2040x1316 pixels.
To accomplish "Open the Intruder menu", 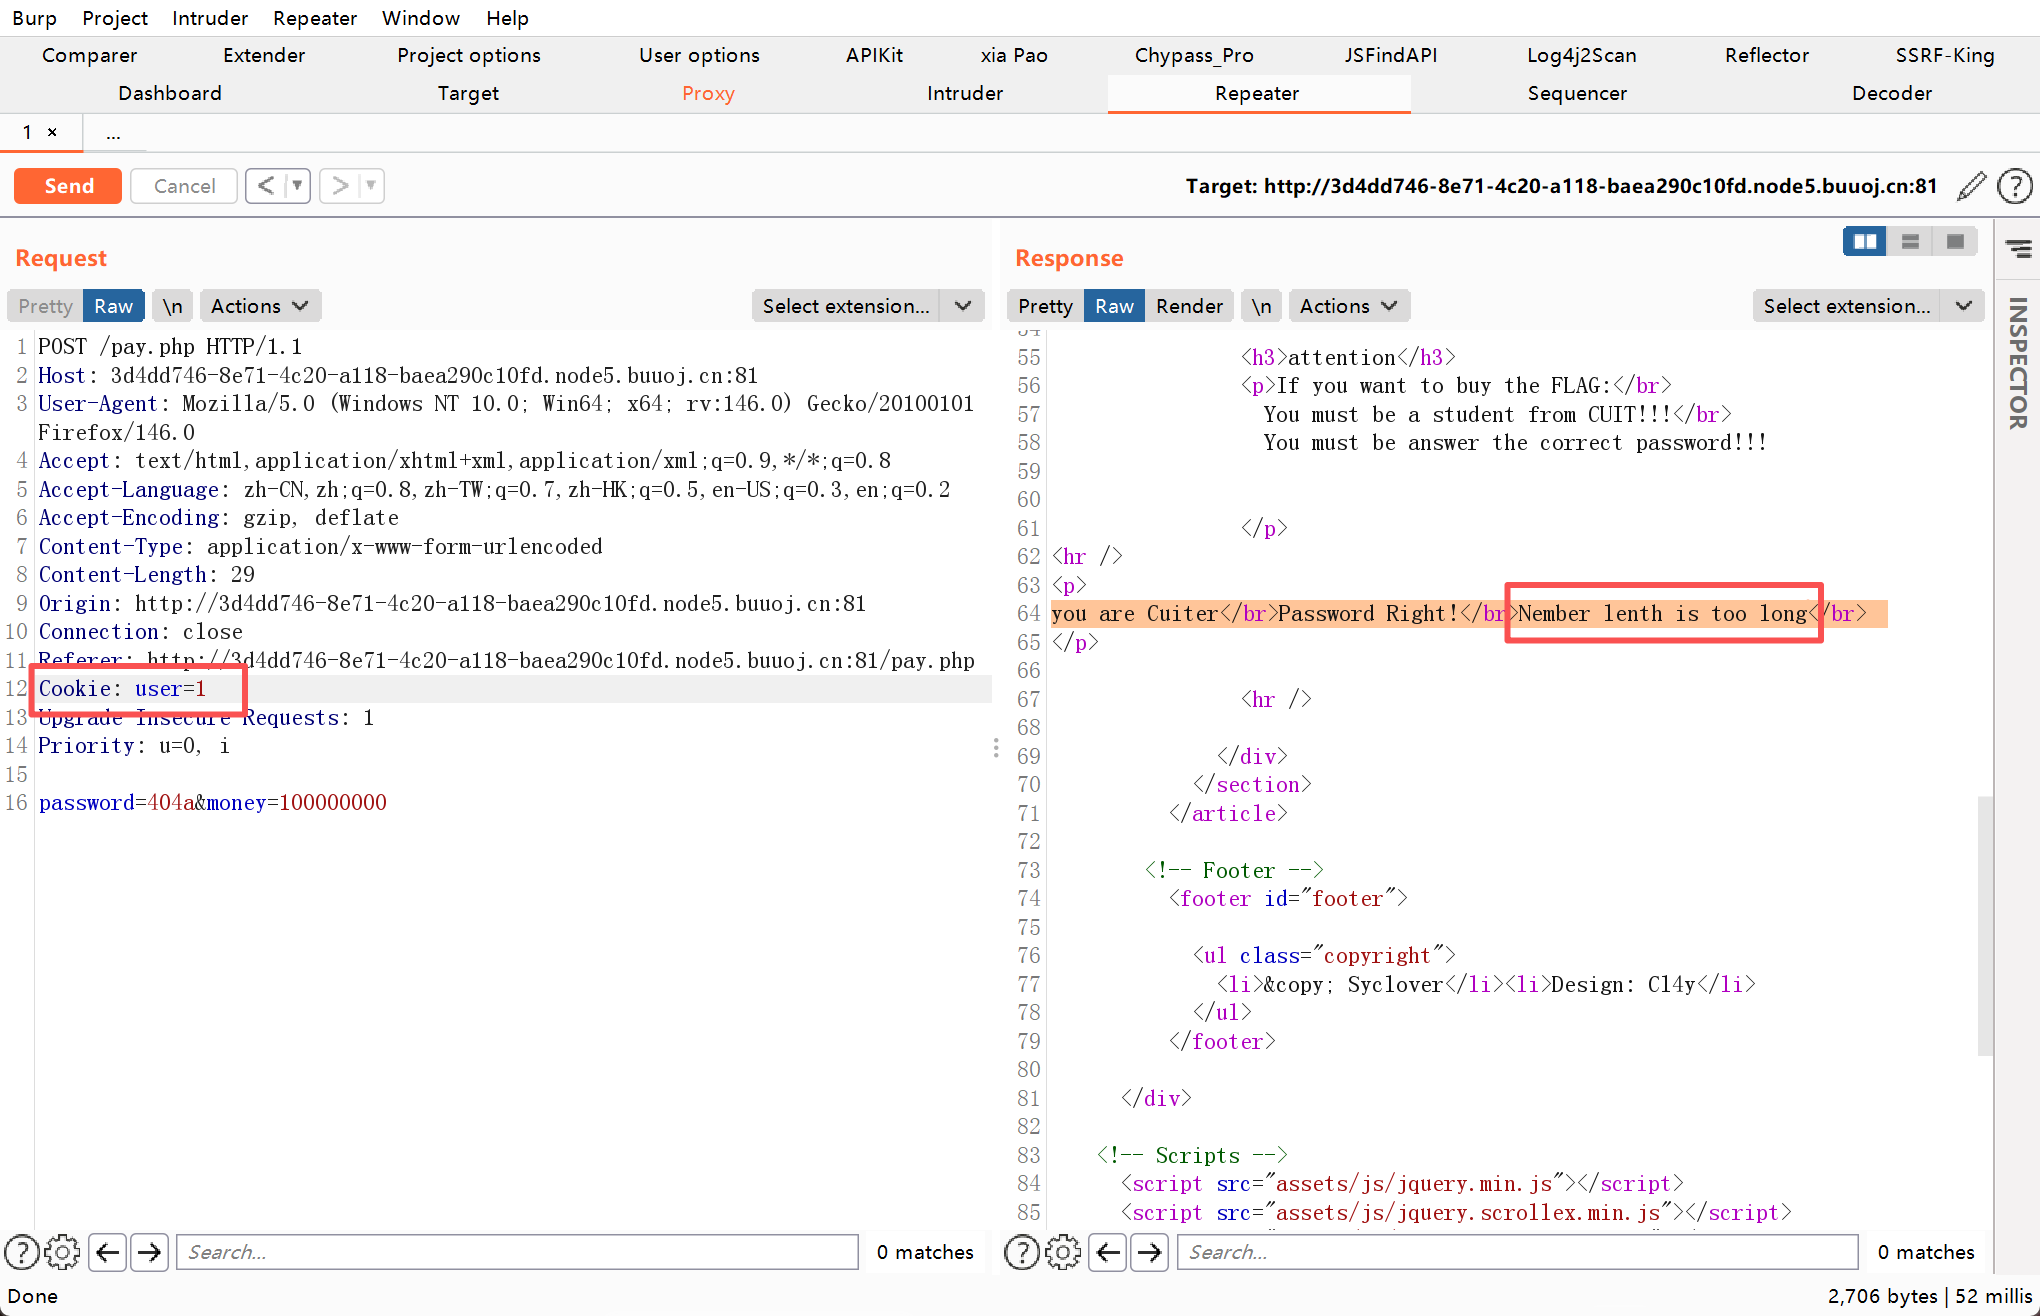I will pyautogui.click(x=209, y=18).
